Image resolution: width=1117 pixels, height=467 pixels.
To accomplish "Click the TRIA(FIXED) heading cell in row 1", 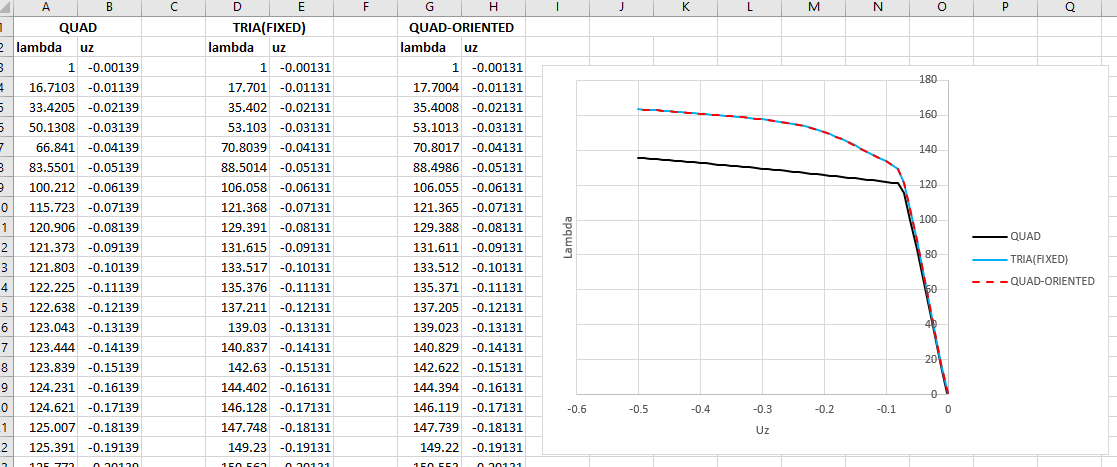I will pyautogui.click(x=269, y=28).
